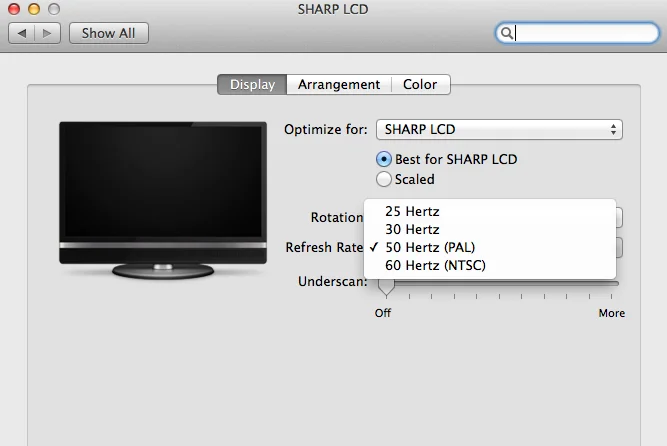667x446 pixels.
Task: Click the yellow minimize window button
Action: tap(34, 9)
